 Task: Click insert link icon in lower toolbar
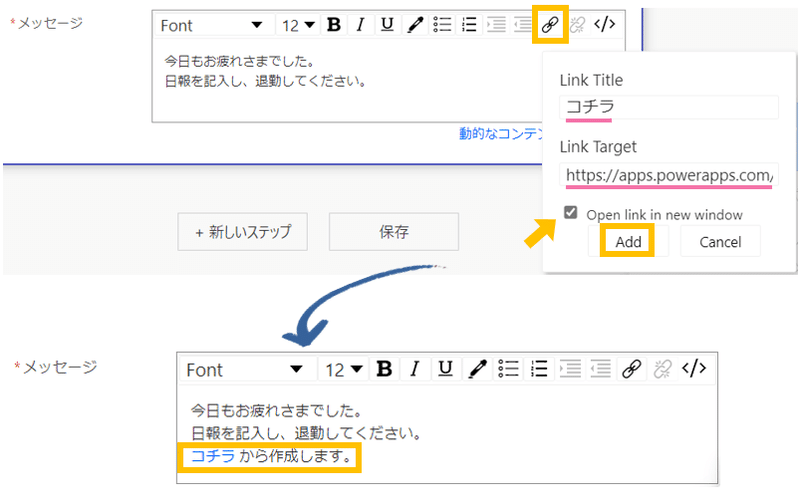632,369
